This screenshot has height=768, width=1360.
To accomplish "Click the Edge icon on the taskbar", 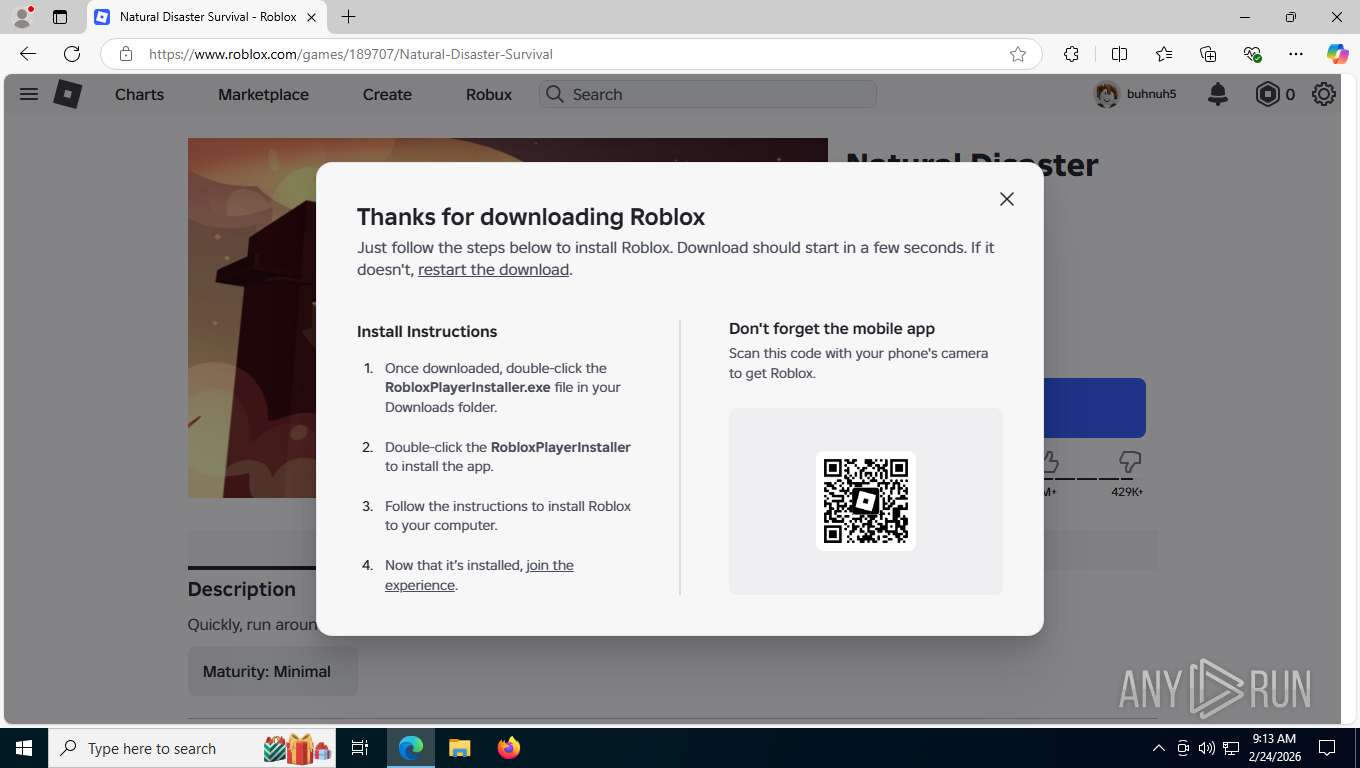I will tap(411, 748).
